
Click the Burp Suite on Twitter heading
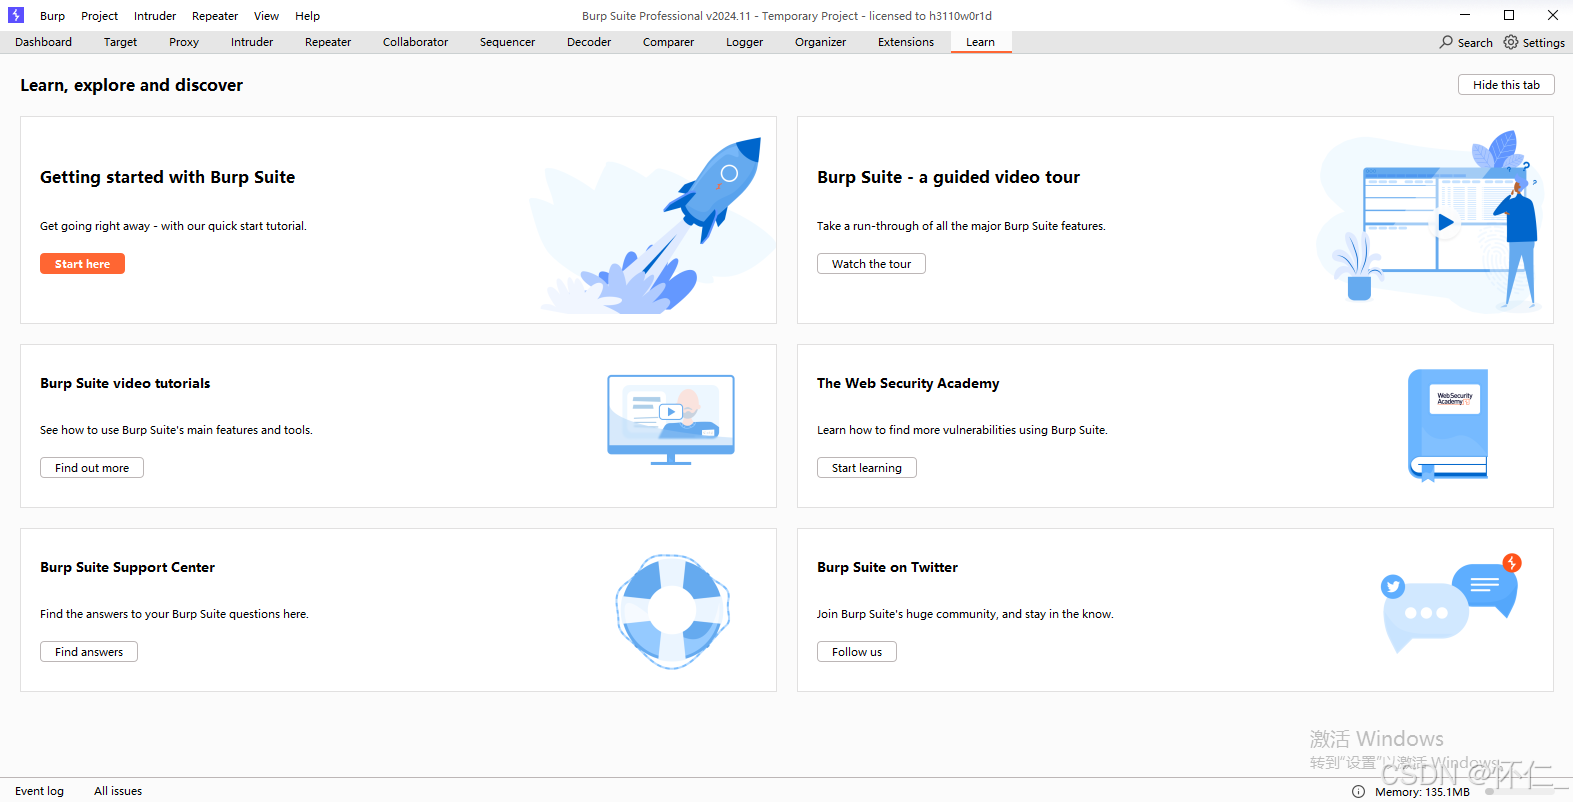[x=887, y=567]
